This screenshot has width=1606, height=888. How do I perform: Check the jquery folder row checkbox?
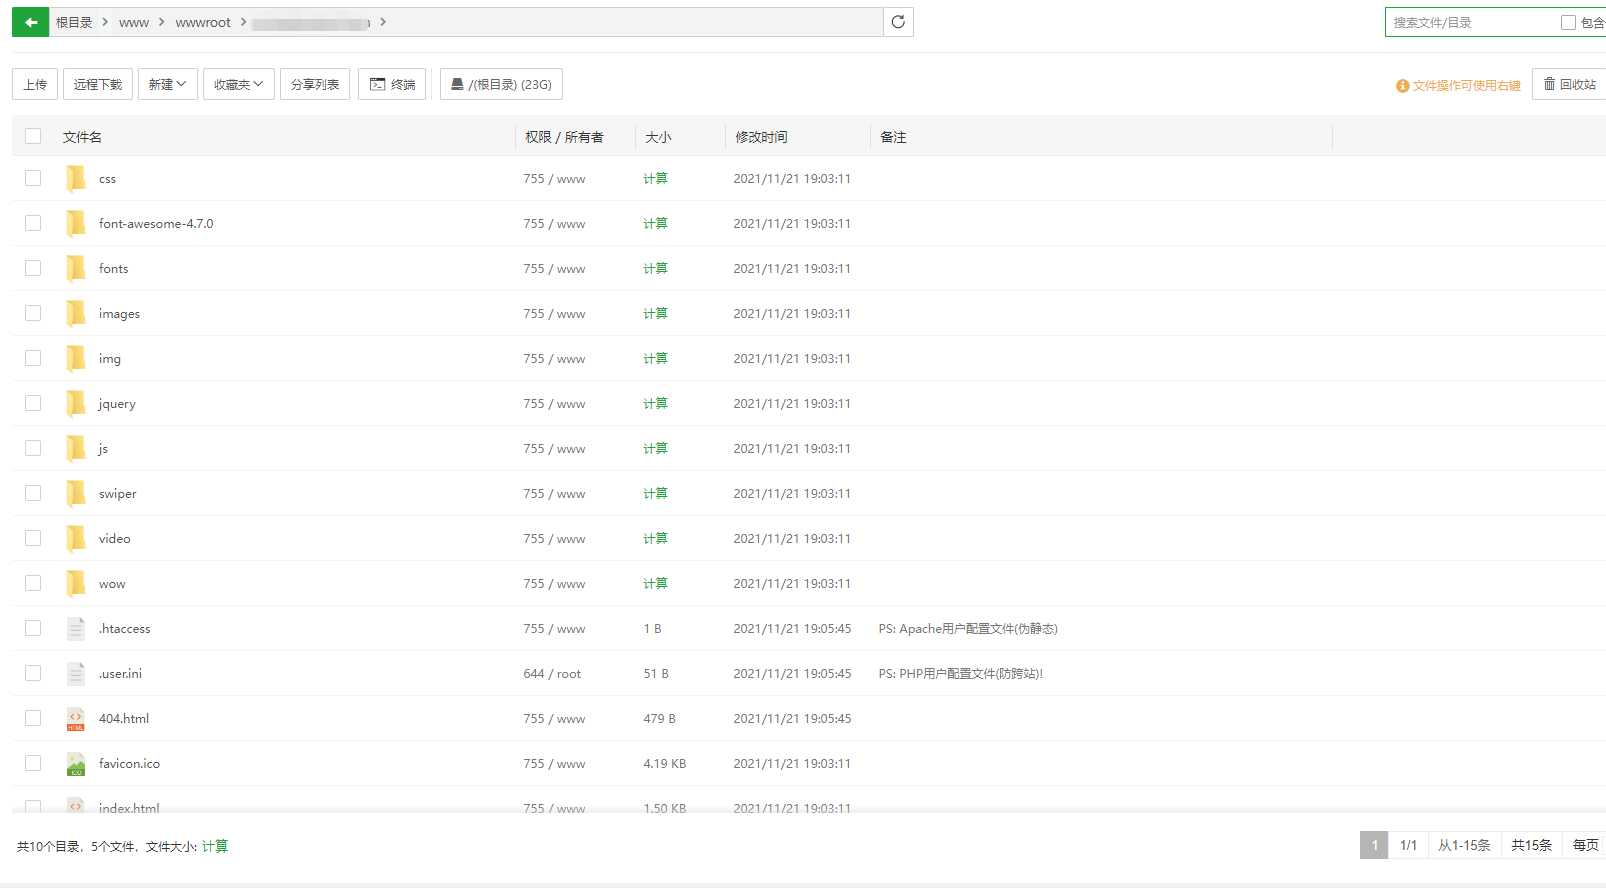[33, 403]
